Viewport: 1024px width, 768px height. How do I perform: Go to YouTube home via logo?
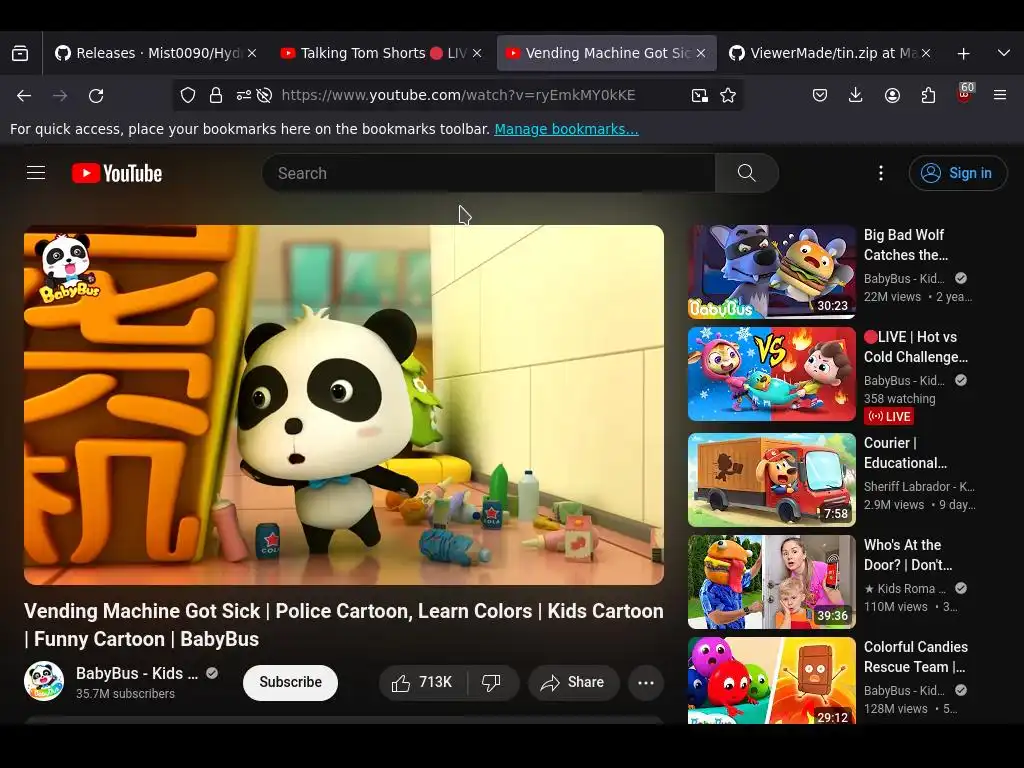click(x=117, y=173)
